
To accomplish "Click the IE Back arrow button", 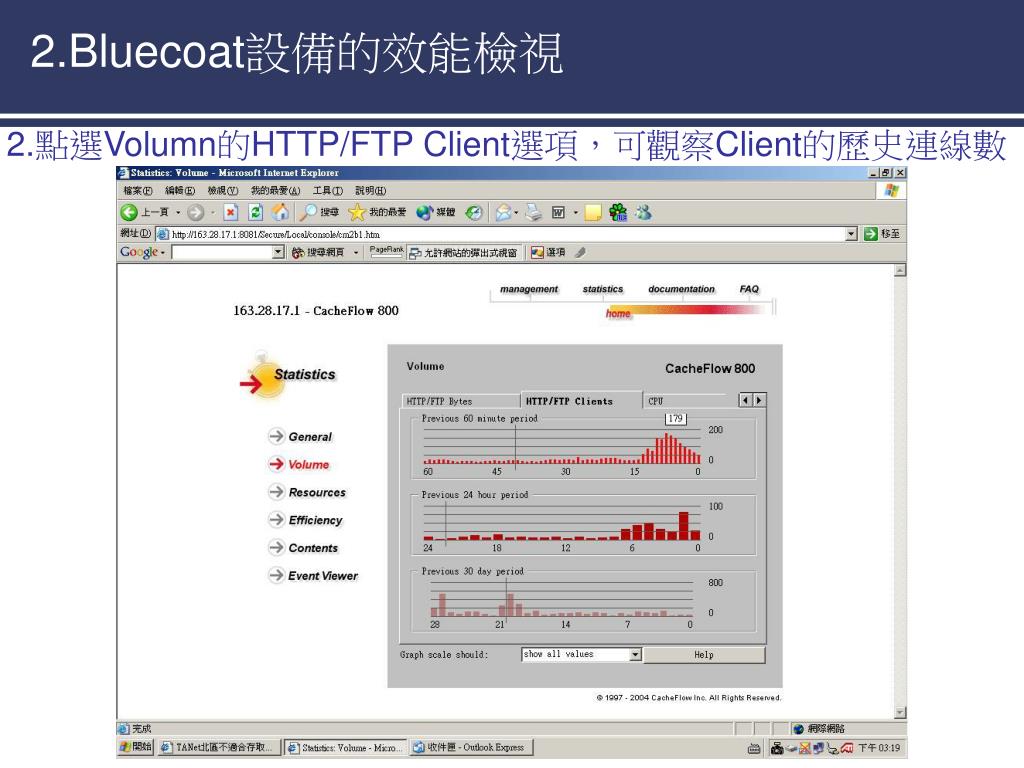I will click(129, 212).
